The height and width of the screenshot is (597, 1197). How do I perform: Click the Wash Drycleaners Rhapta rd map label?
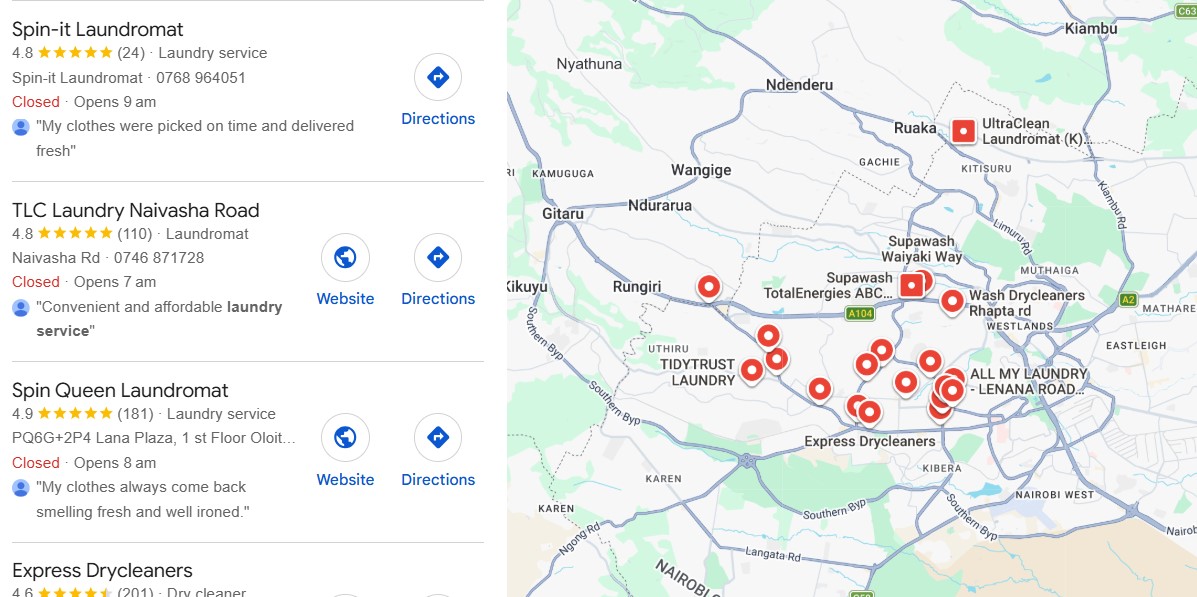click(1026, 302)
